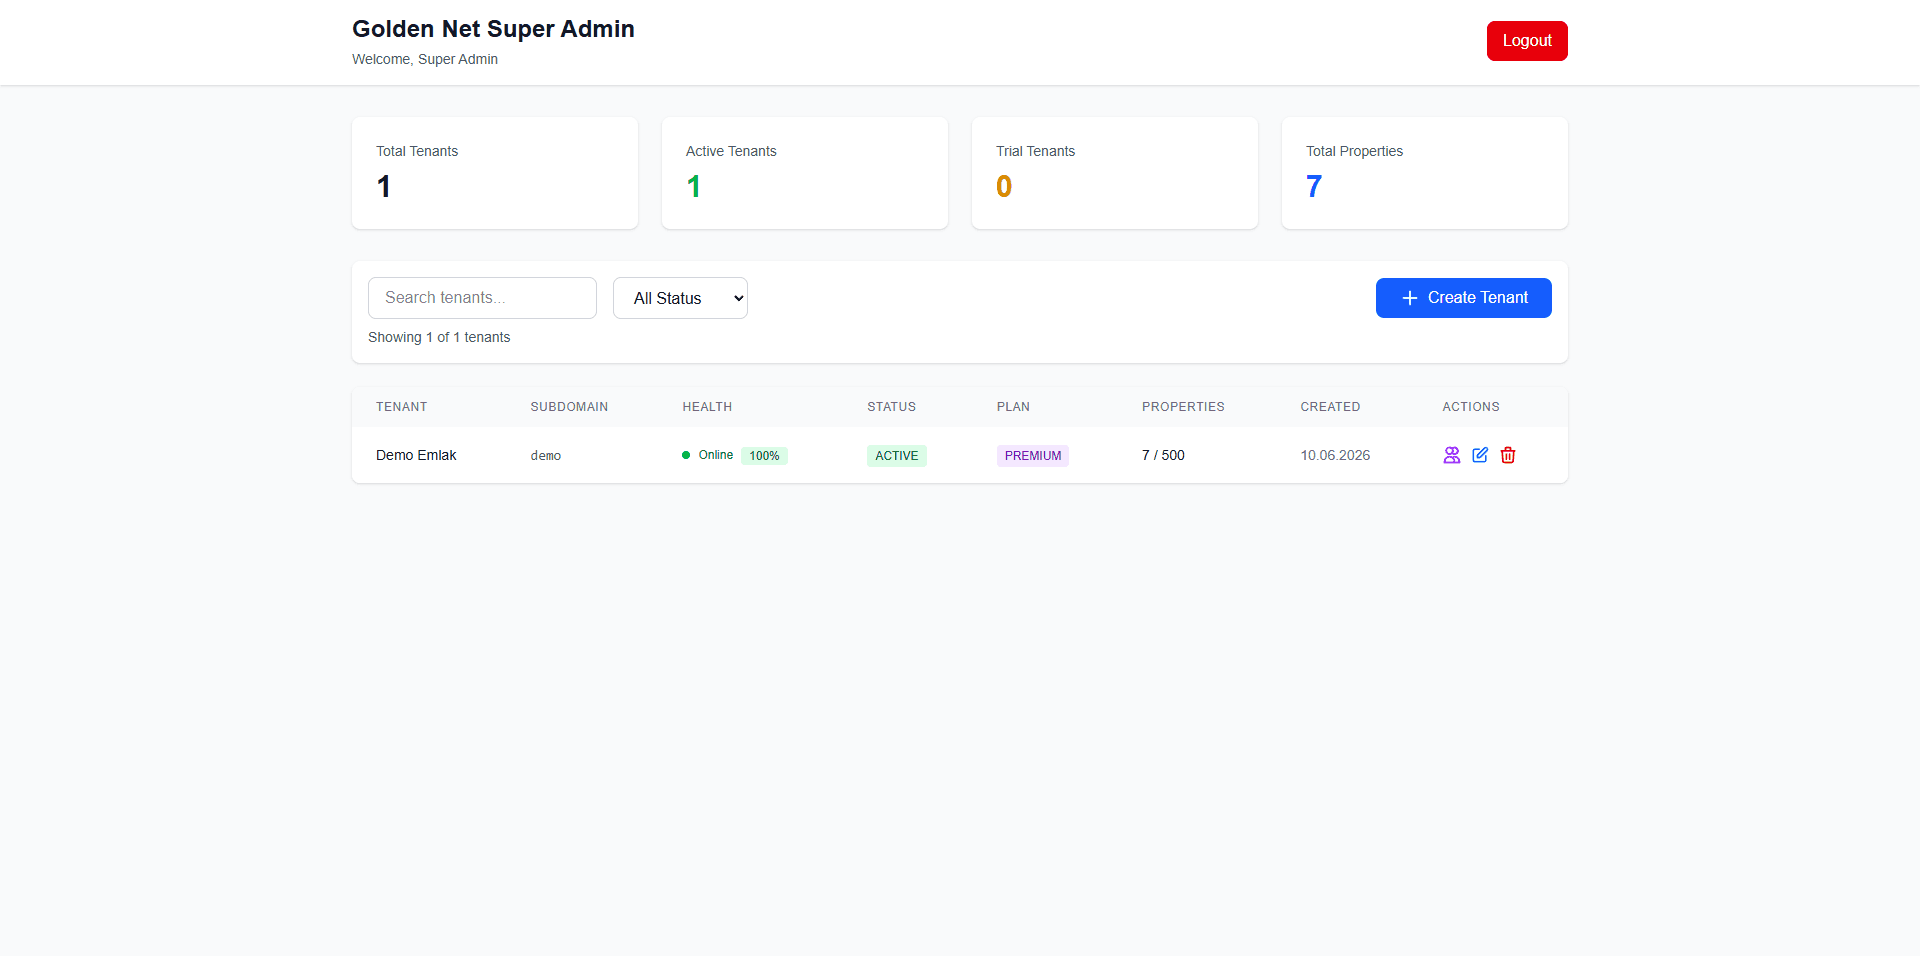Click the PROPERTIES column header
This screenshot has width=1920, height=956.
tap(1183, 407)
